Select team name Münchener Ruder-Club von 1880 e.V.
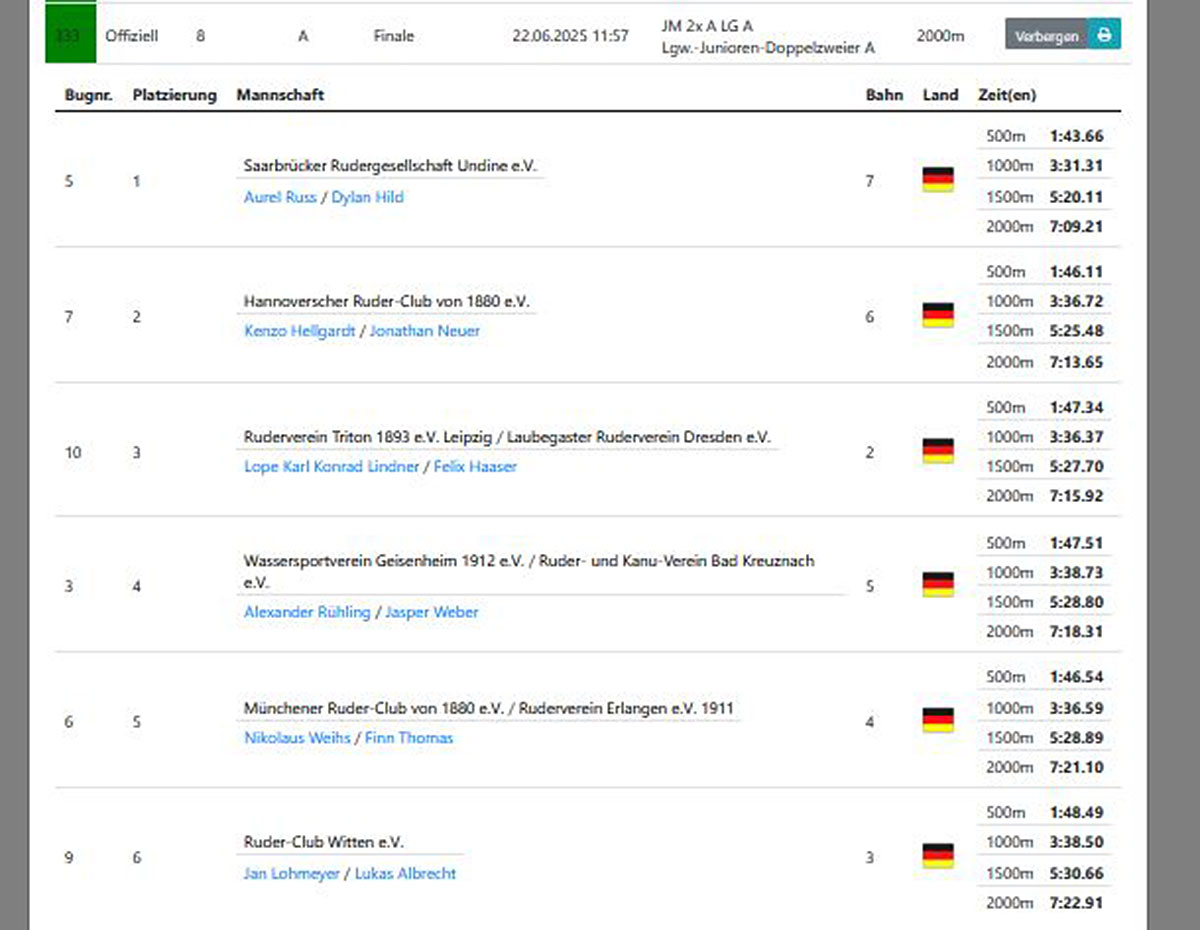Image resolution: width=1200 pixels, height=930 pixels. click(373, 708)
